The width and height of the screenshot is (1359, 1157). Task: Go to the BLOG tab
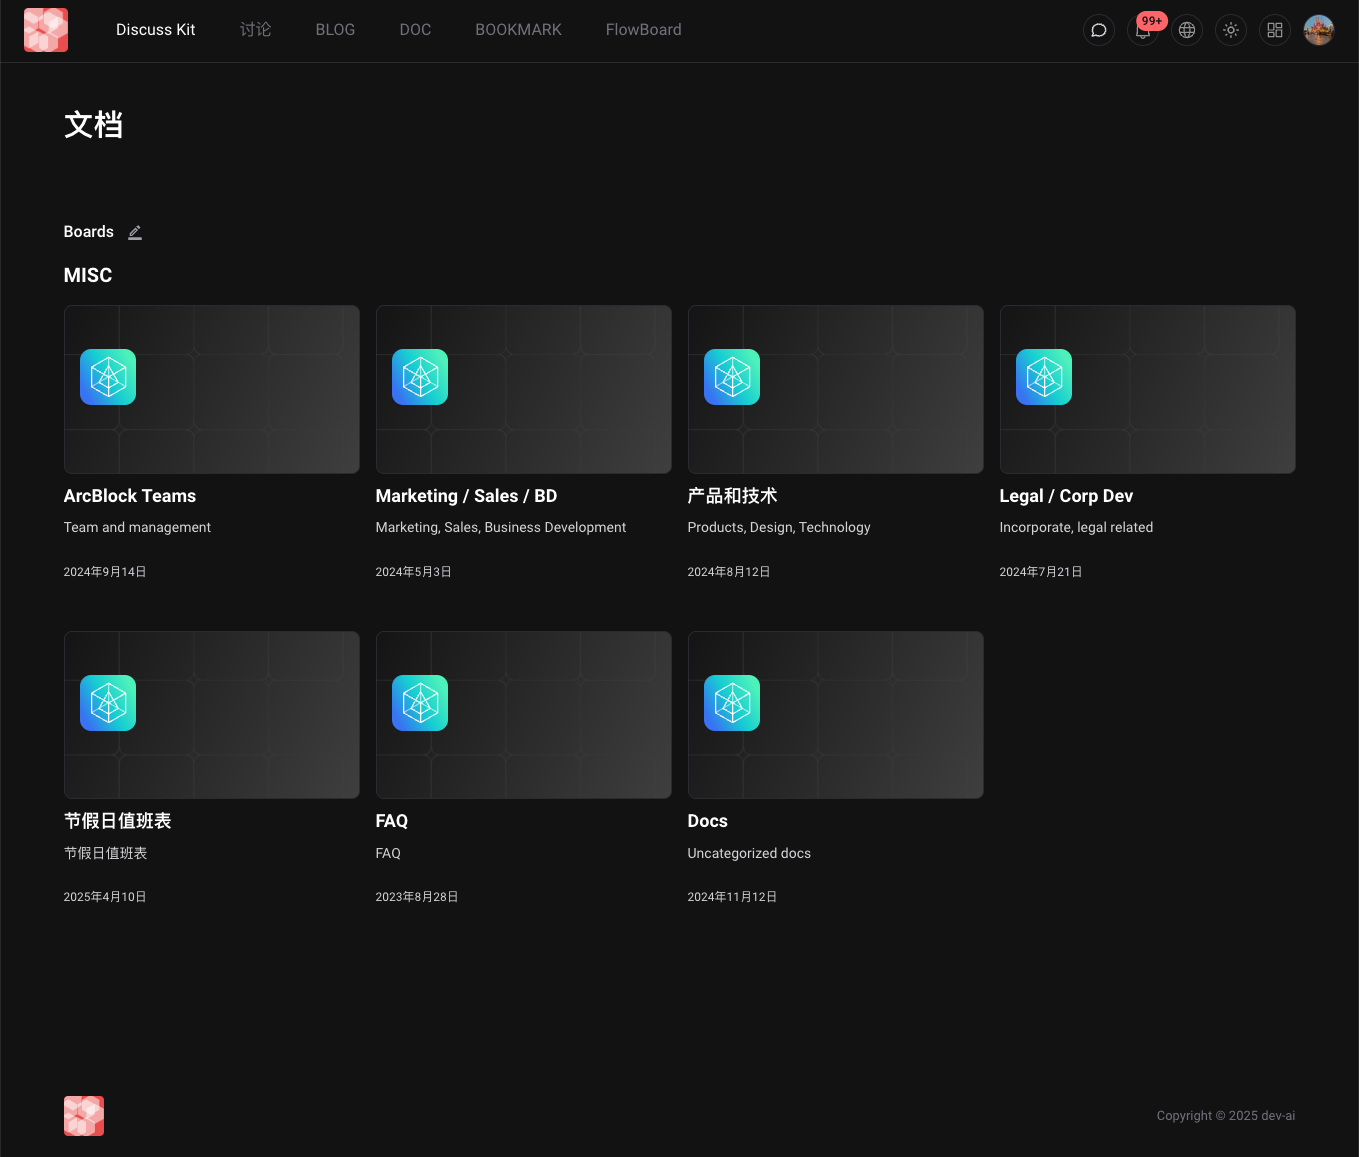tap(335, 30)
